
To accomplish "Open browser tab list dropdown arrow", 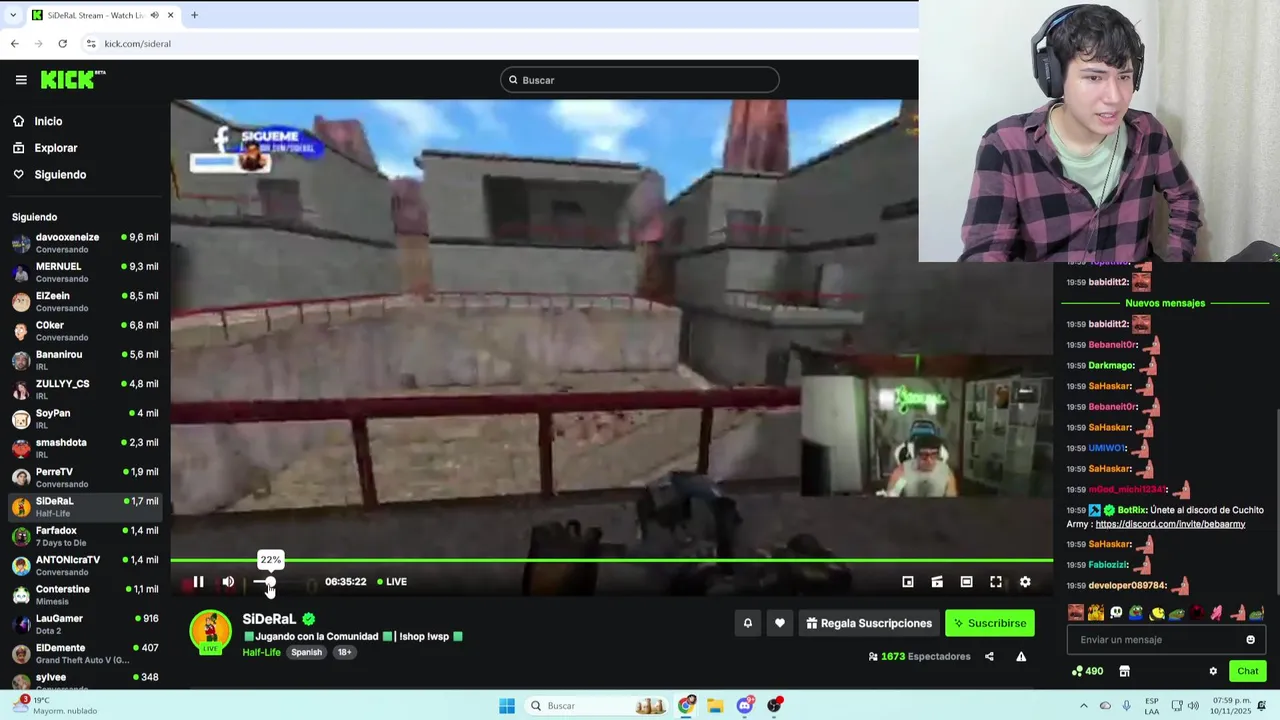I will coord(13,15).
